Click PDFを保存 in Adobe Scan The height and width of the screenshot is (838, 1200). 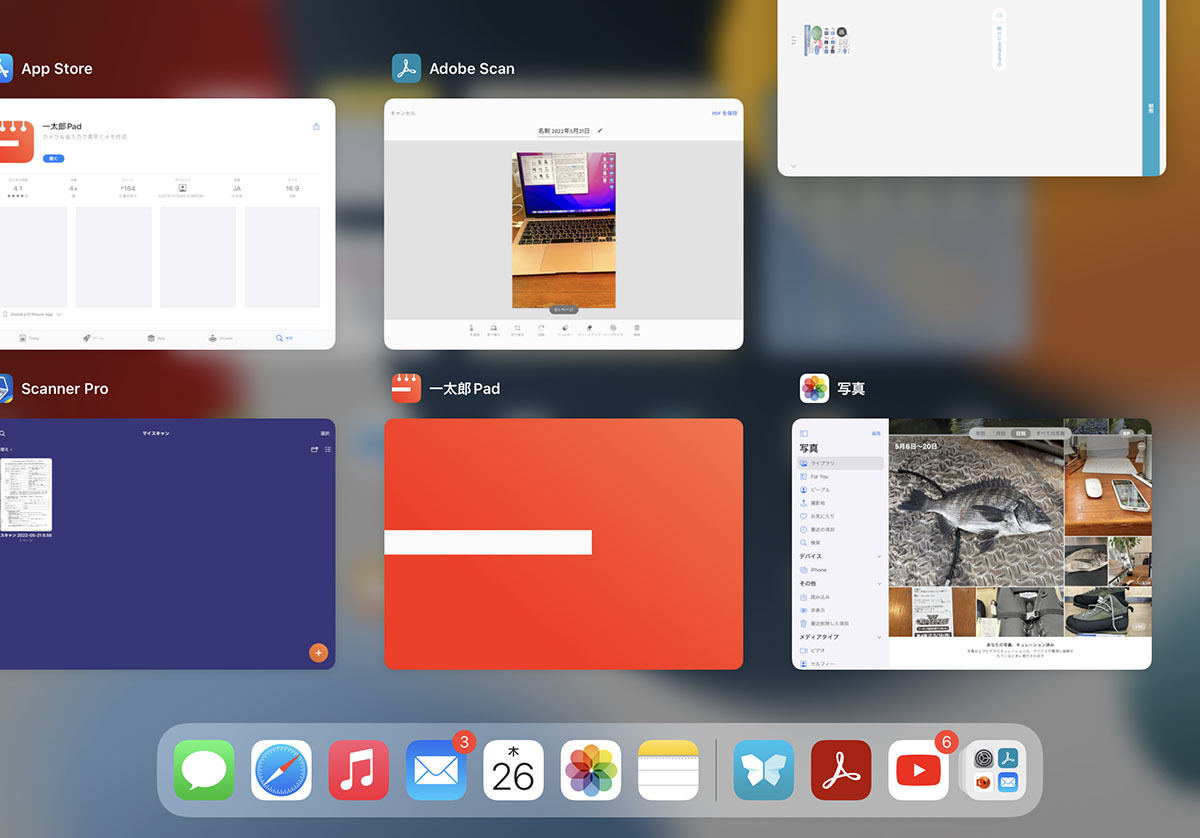[725, 113]
